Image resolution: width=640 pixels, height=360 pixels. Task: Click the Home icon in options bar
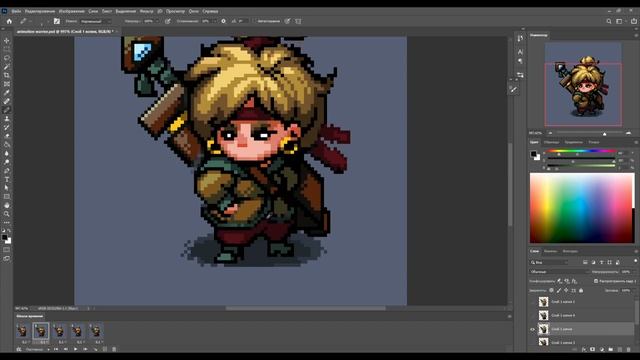9,21
